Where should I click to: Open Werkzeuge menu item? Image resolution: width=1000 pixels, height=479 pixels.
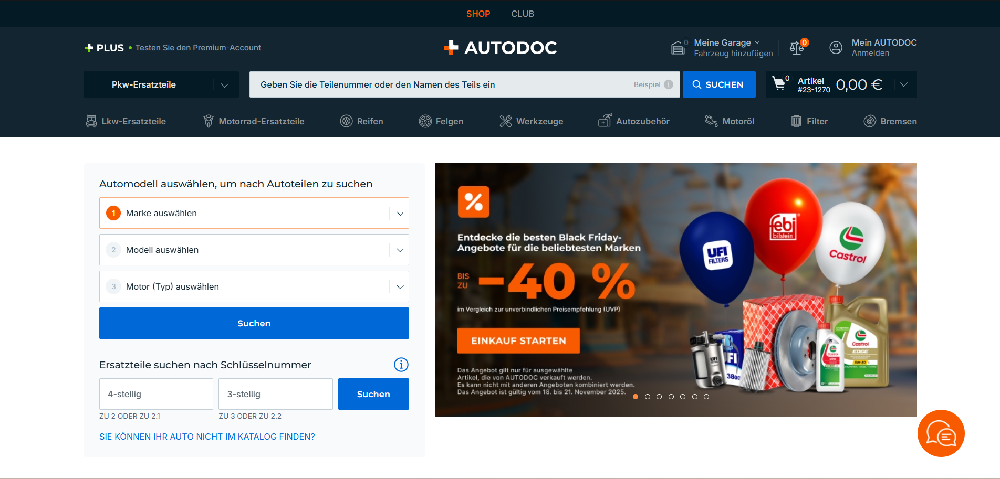(x=531, y=121)
